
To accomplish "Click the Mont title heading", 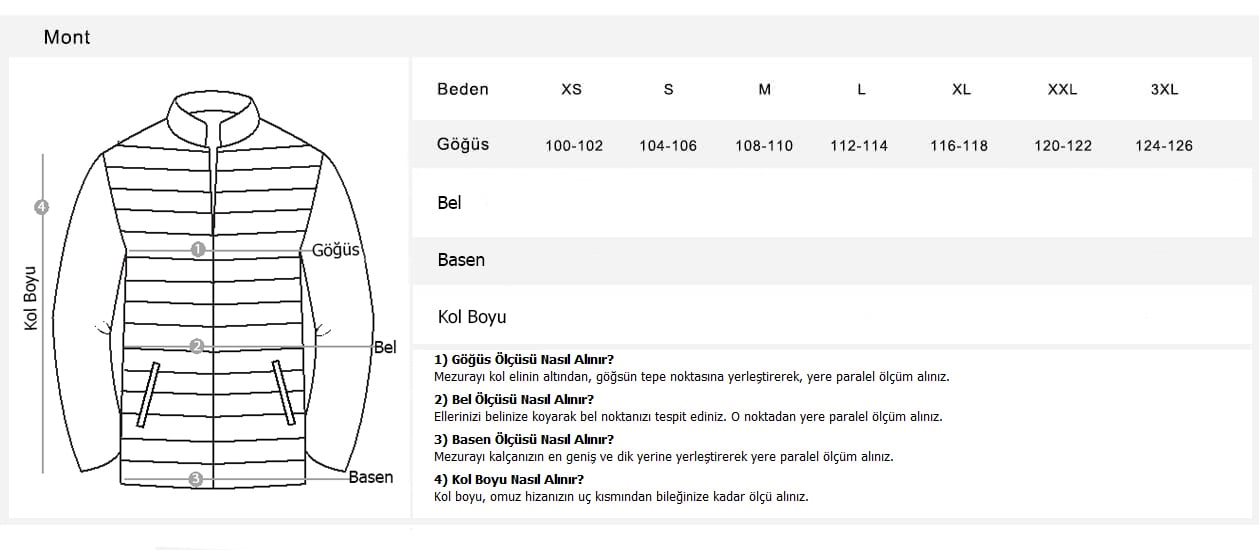I will (x=67, y=37).
